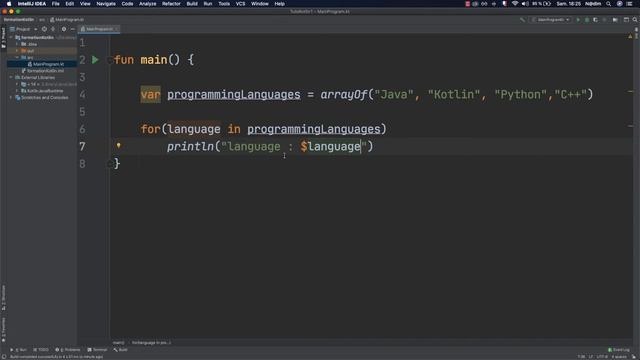Viewport: 640px width, 360px height.
Task: Click the expand all icon in Project panel
Action: click(53, 29)
